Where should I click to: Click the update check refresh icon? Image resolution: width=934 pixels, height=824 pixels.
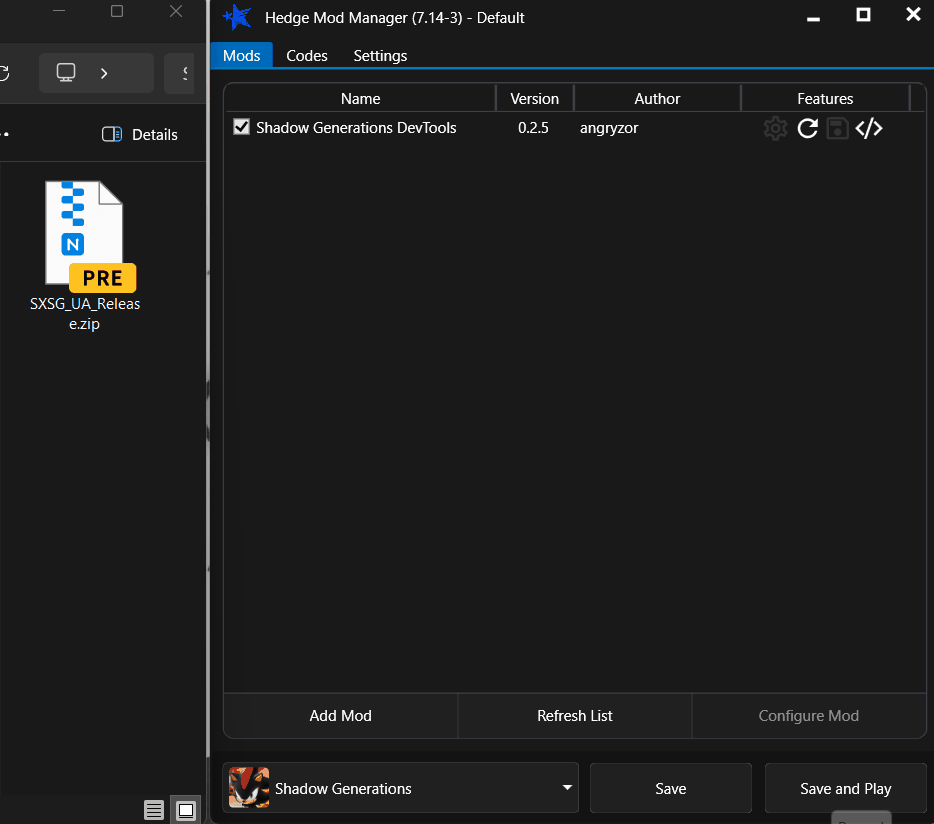pyautogui.click(x=807, y=128)
